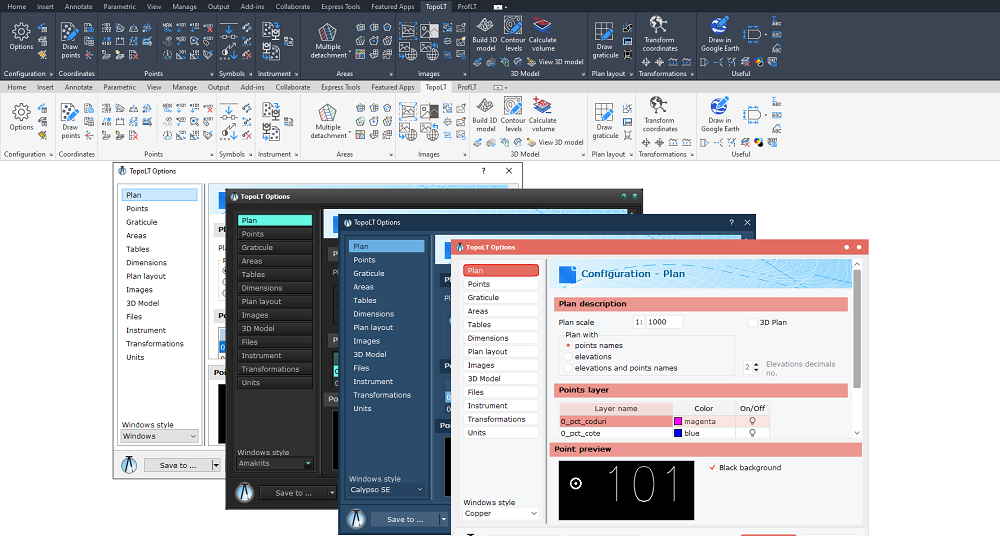This screenshot has width=1000, height=536.
Task: Open Transform coordinates in light ribbon
Action: pos(659,115)
